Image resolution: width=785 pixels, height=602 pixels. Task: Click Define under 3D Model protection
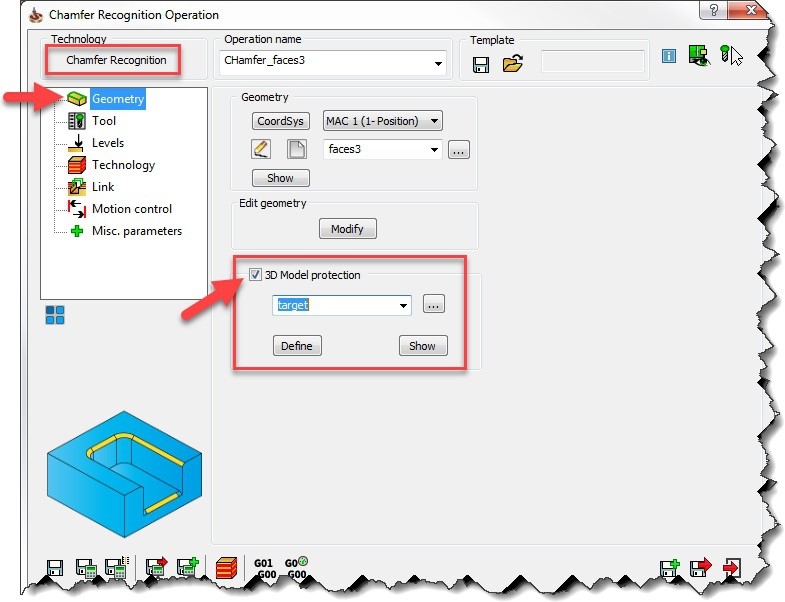coord(297,346)
